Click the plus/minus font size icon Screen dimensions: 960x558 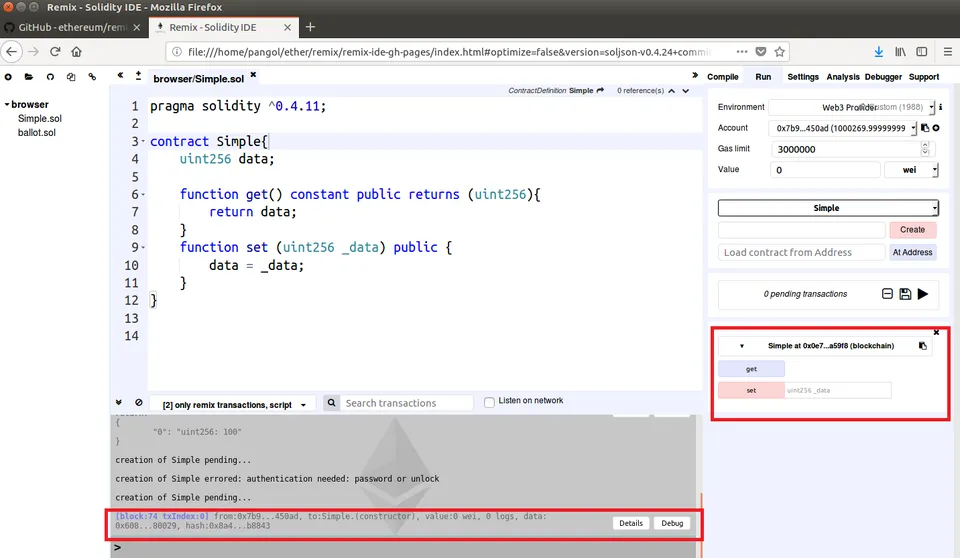pyautogui.click(x=138, y=75)
